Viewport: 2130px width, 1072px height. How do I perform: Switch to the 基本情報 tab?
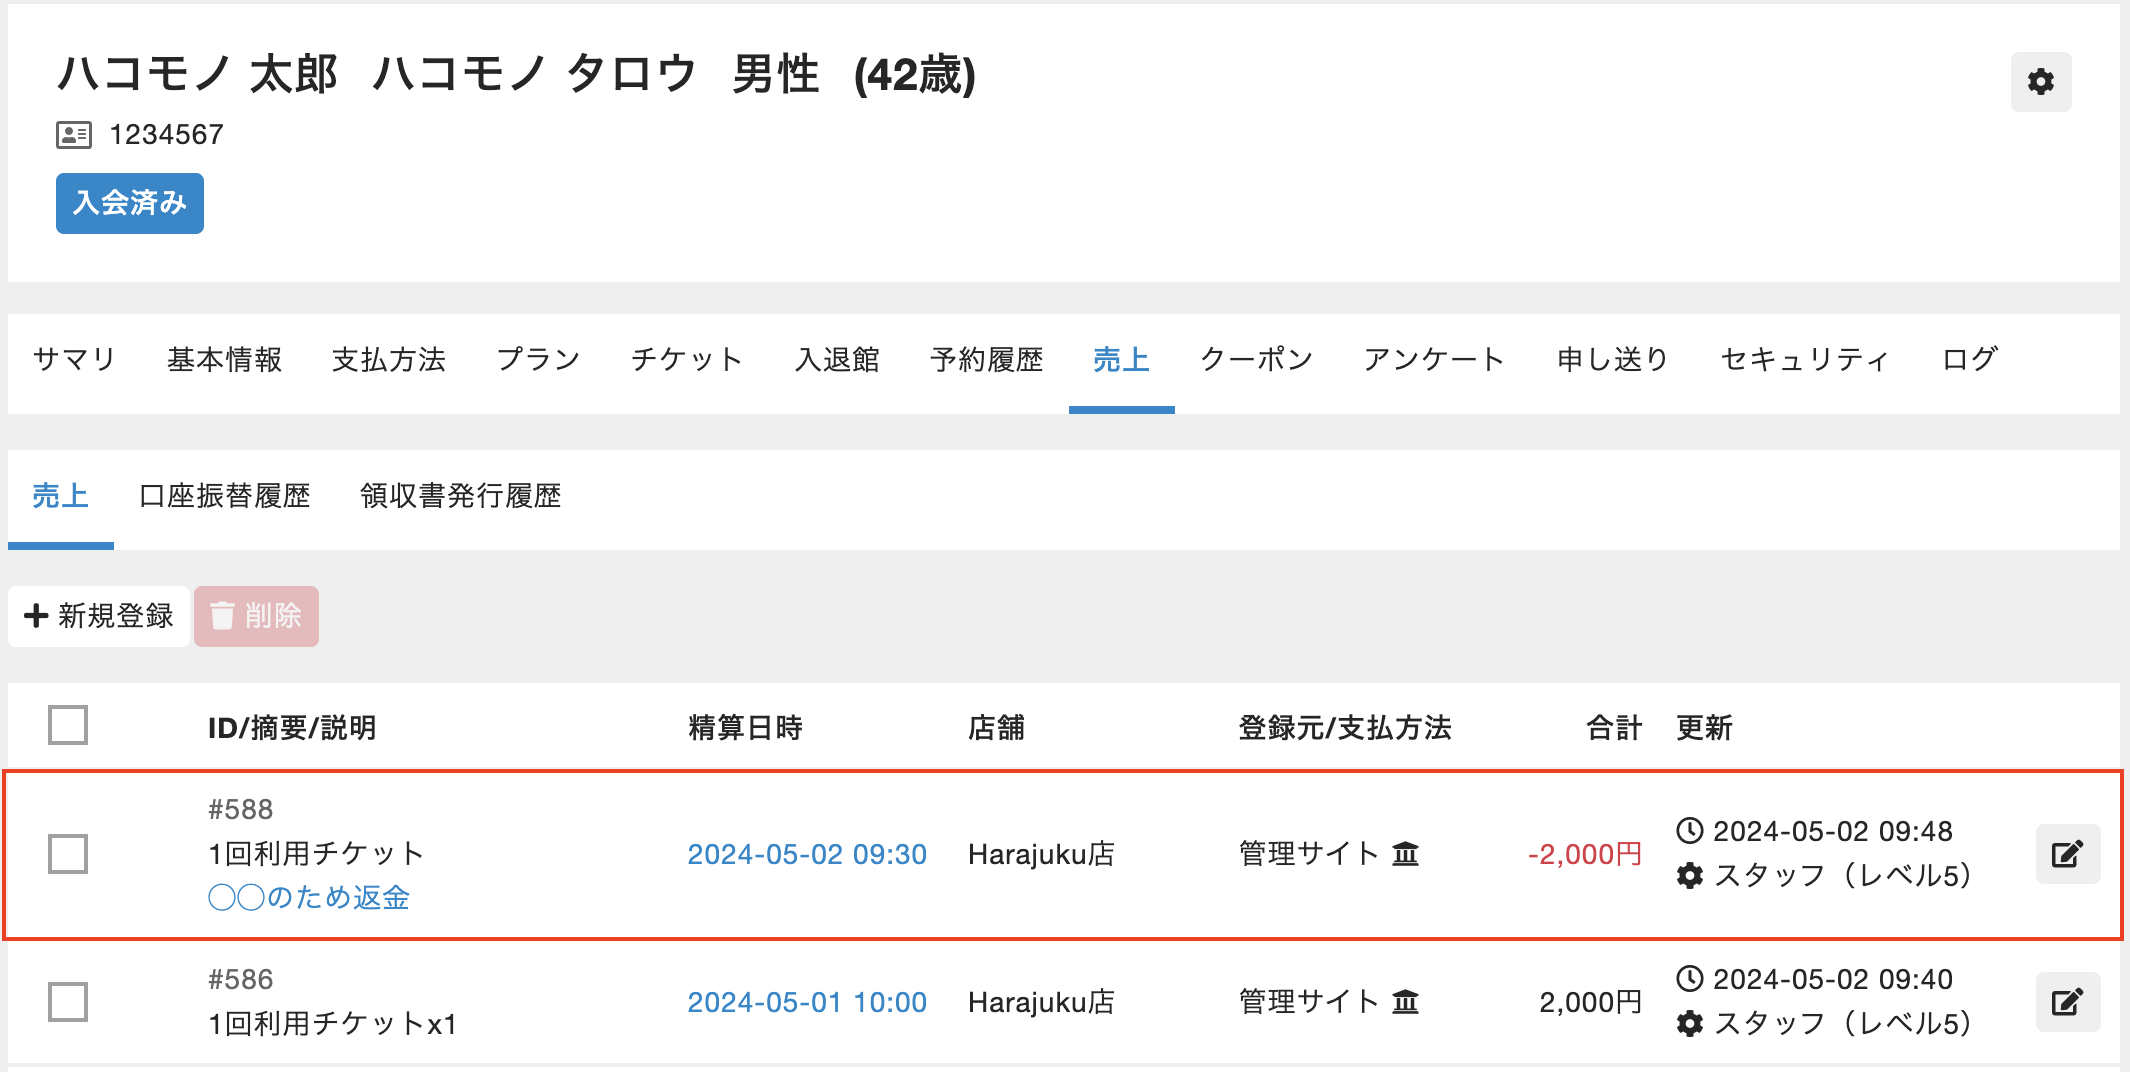(x=225, y=360)
